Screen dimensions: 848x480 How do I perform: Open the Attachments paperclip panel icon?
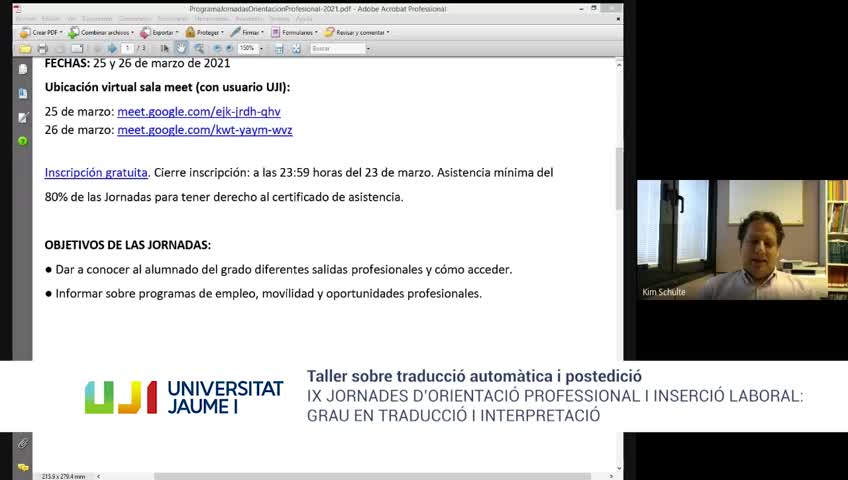point(23,444)
